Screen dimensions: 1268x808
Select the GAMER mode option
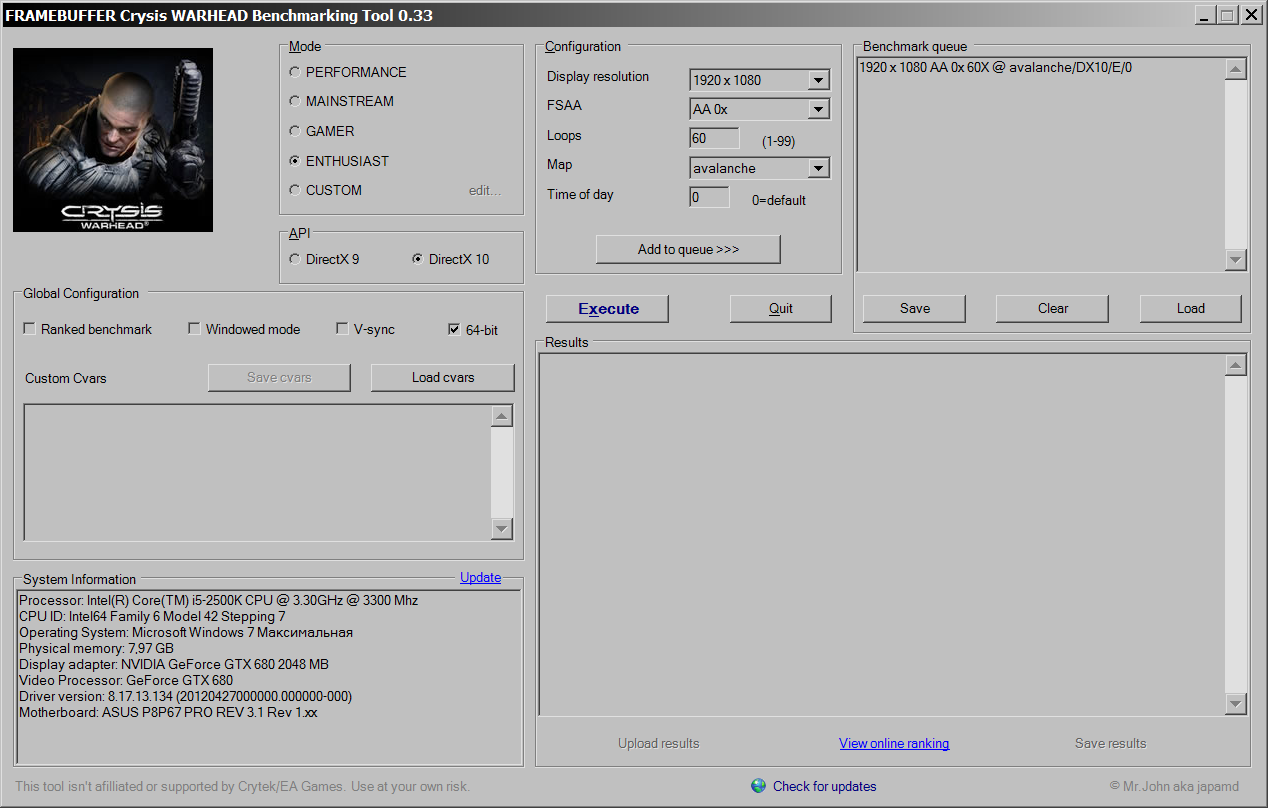pos(294,131)
